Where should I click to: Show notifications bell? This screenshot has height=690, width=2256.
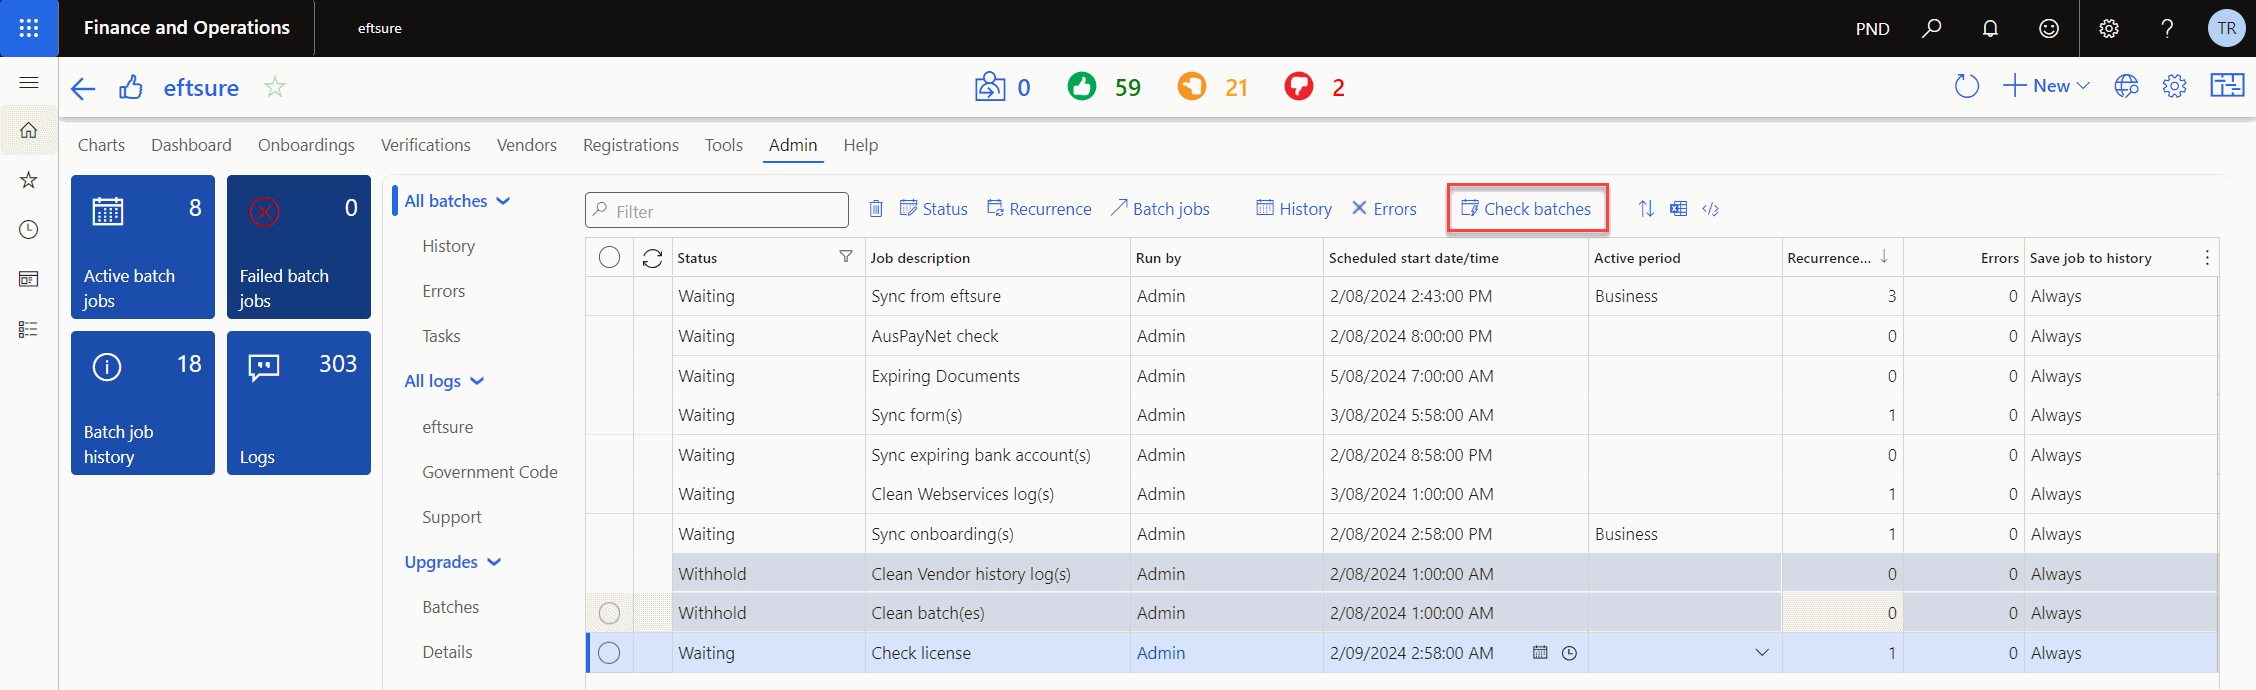pyautogui.click(x=1990, y=28)
